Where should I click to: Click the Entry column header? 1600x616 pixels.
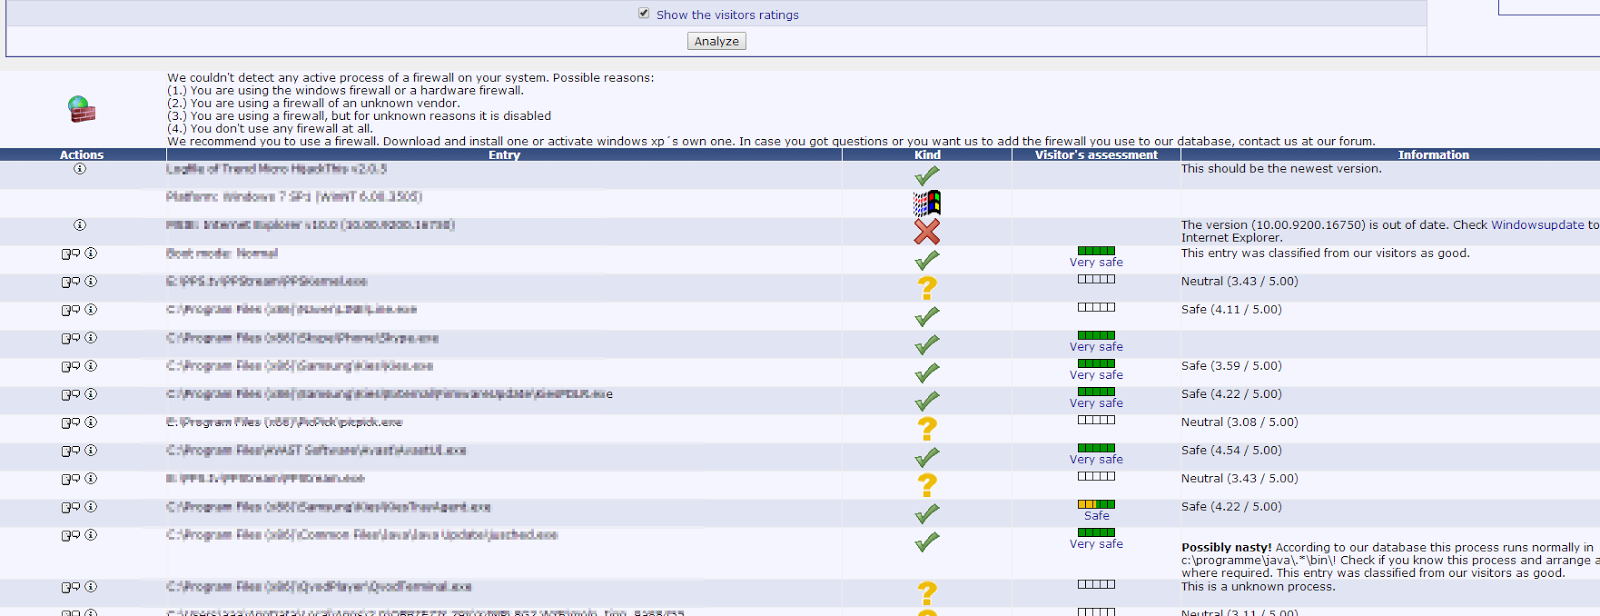tap(504, 155)
